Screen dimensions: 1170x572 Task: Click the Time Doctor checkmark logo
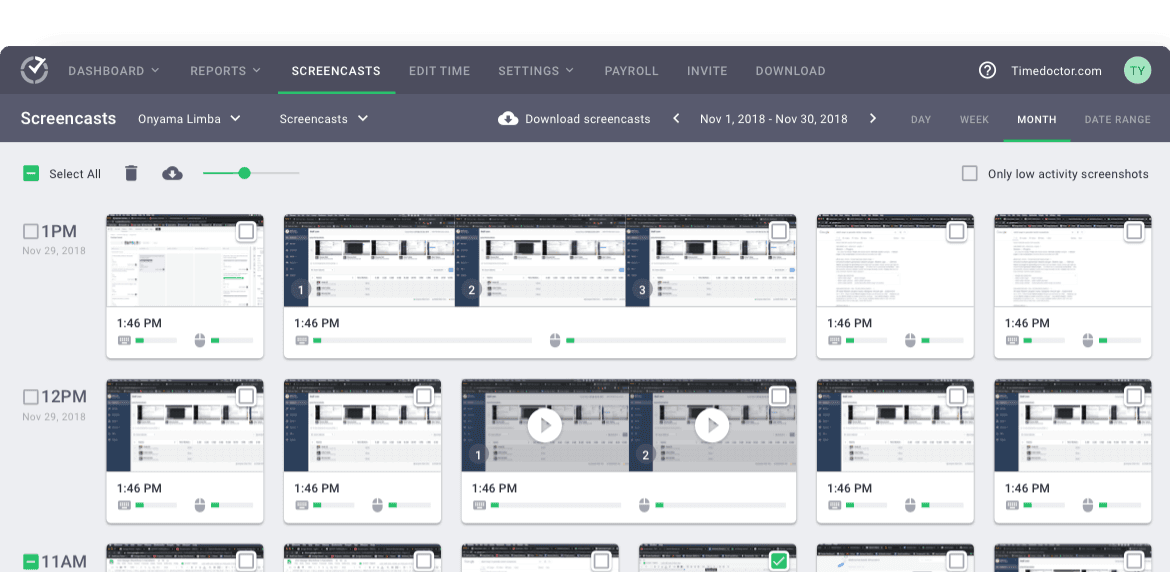(34, 70)
